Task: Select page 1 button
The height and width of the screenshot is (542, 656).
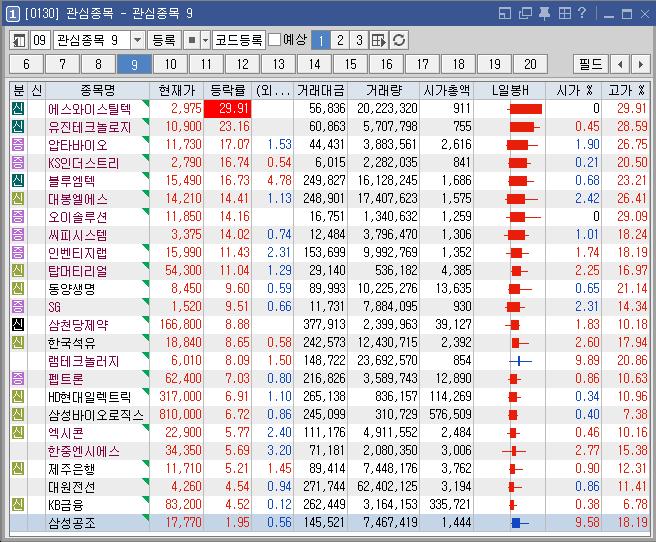Action: pyautogui.click(x=321, y=41)
